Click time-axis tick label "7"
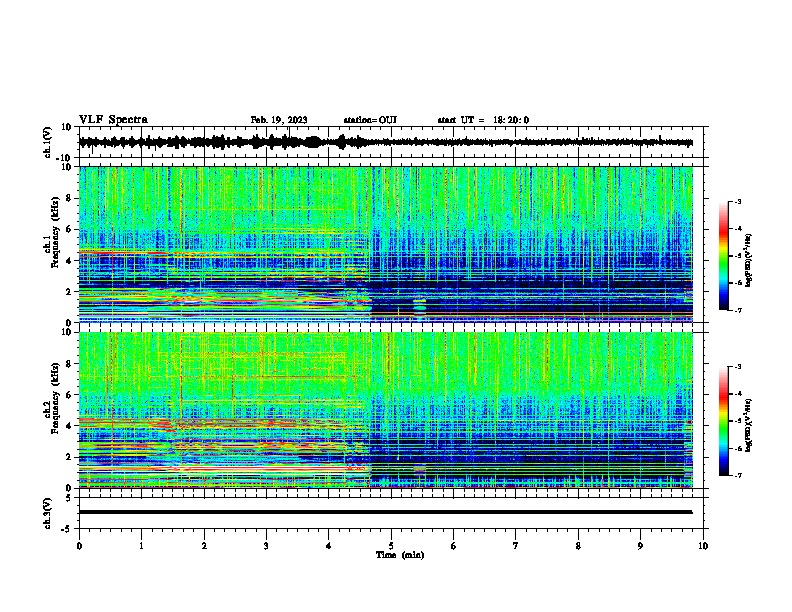The width and height of the screenshot is (792, 612). coord(516,546)
